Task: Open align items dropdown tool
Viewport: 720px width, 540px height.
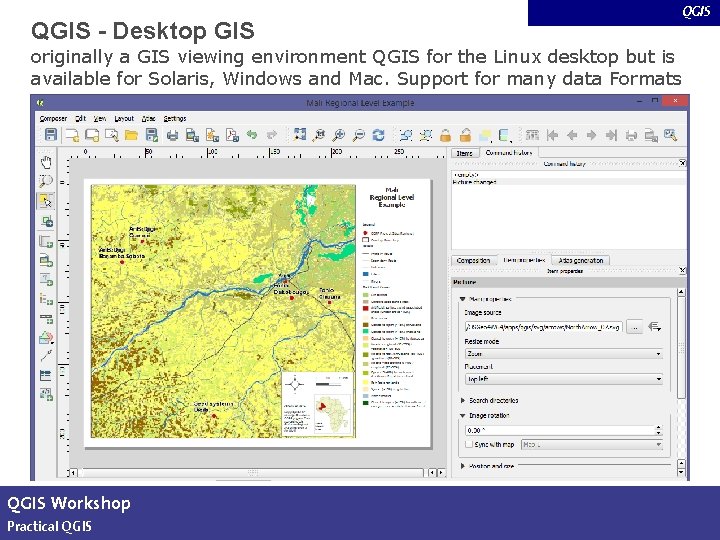Action: tap(505, 135)
